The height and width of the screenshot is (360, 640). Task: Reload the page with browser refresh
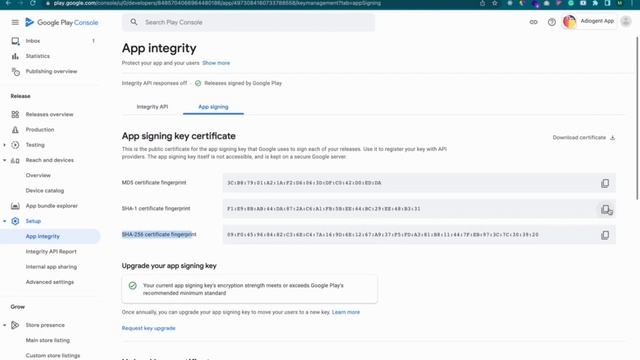pyautogui.click(x=33, y=3)
